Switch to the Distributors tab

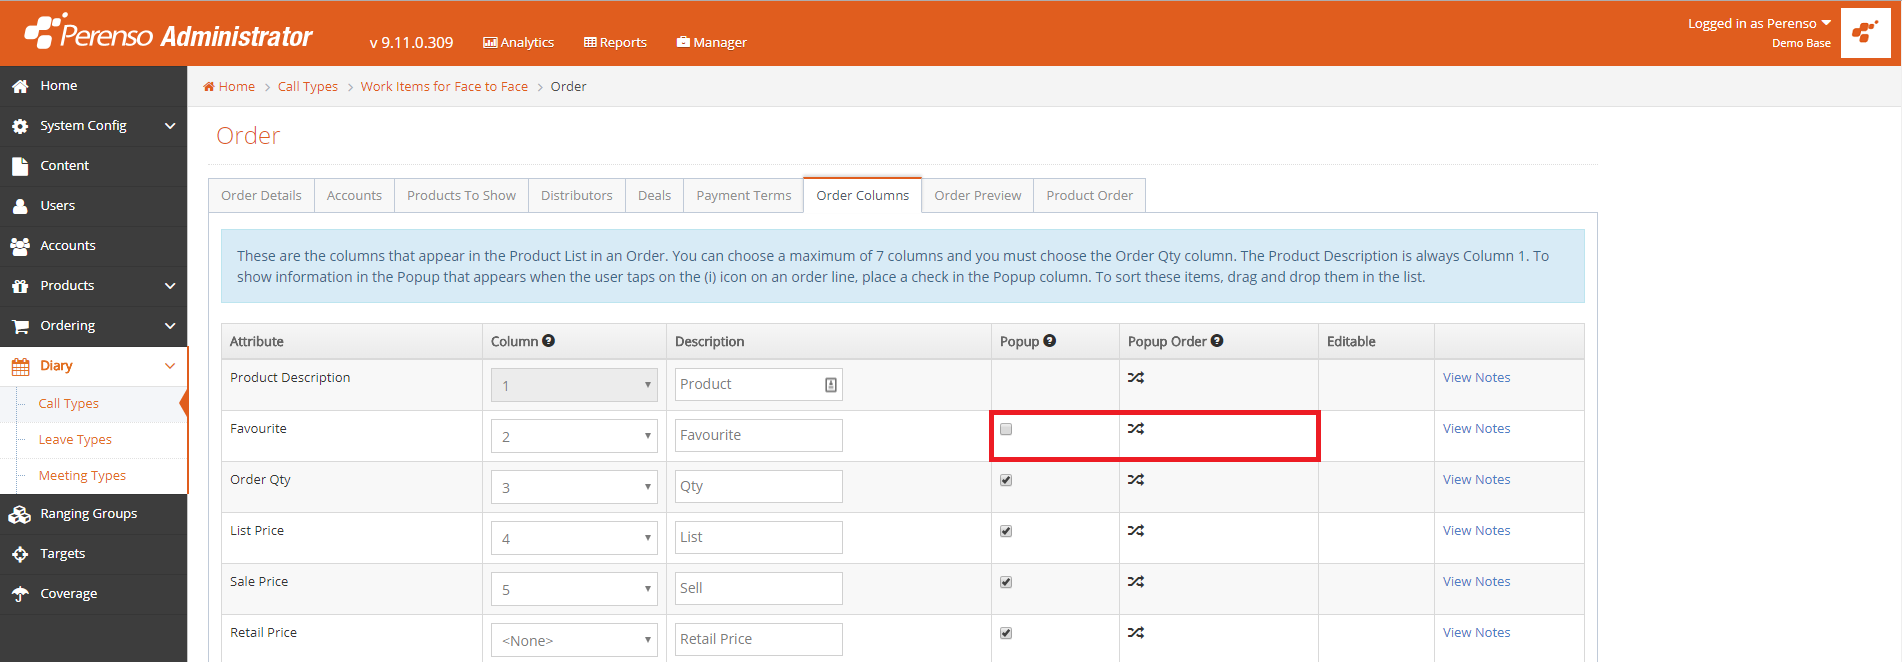coord(577,196)
